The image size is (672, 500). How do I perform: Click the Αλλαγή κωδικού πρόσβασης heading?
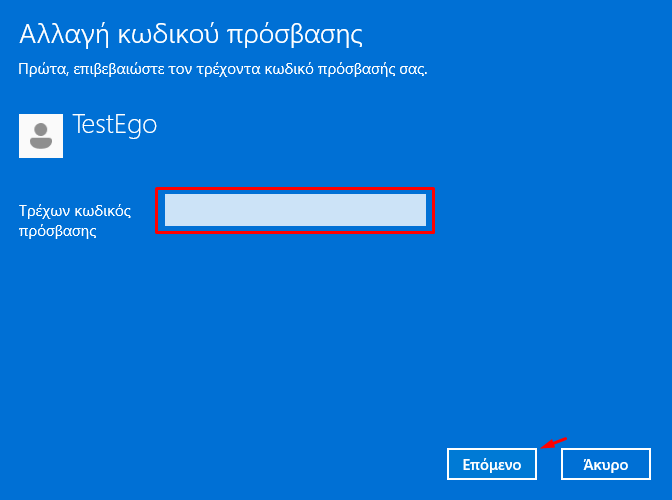click(191, 34)
